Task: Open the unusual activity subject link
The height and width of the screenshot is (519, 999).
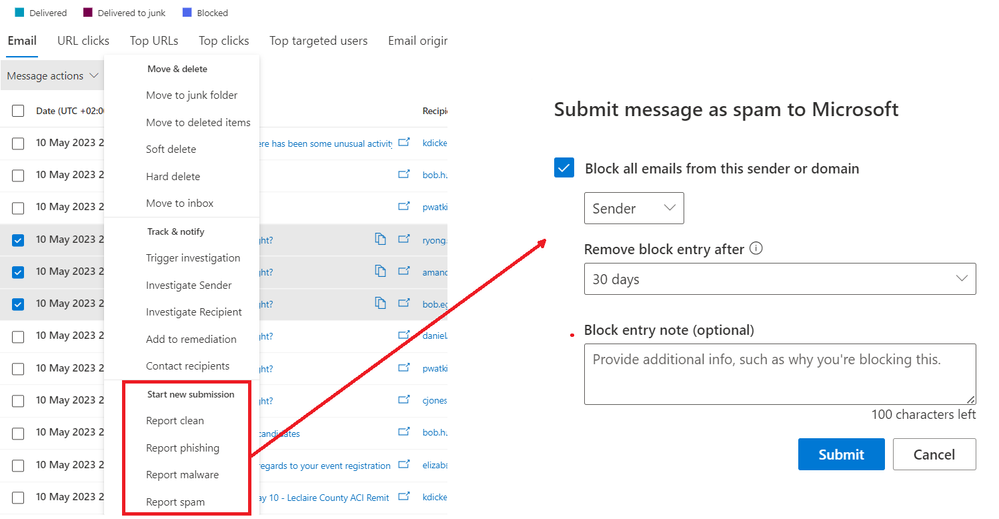Action: coord(325,143)
